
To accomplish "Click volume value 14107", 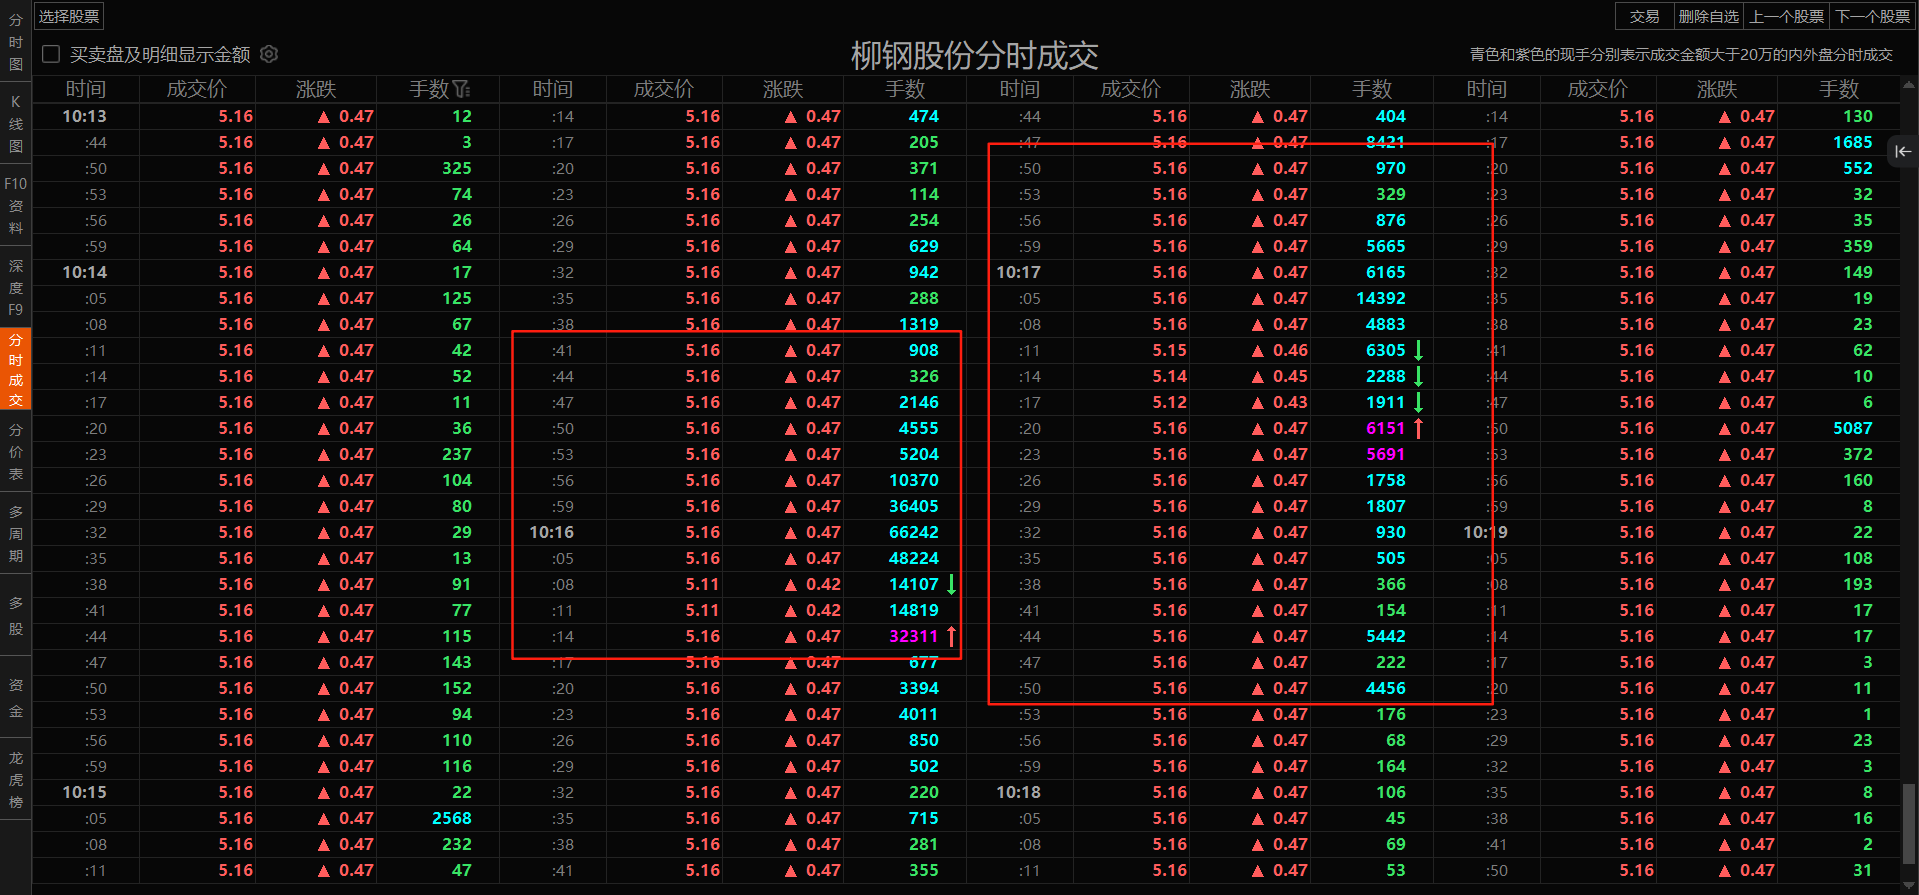I will (913, 584).
